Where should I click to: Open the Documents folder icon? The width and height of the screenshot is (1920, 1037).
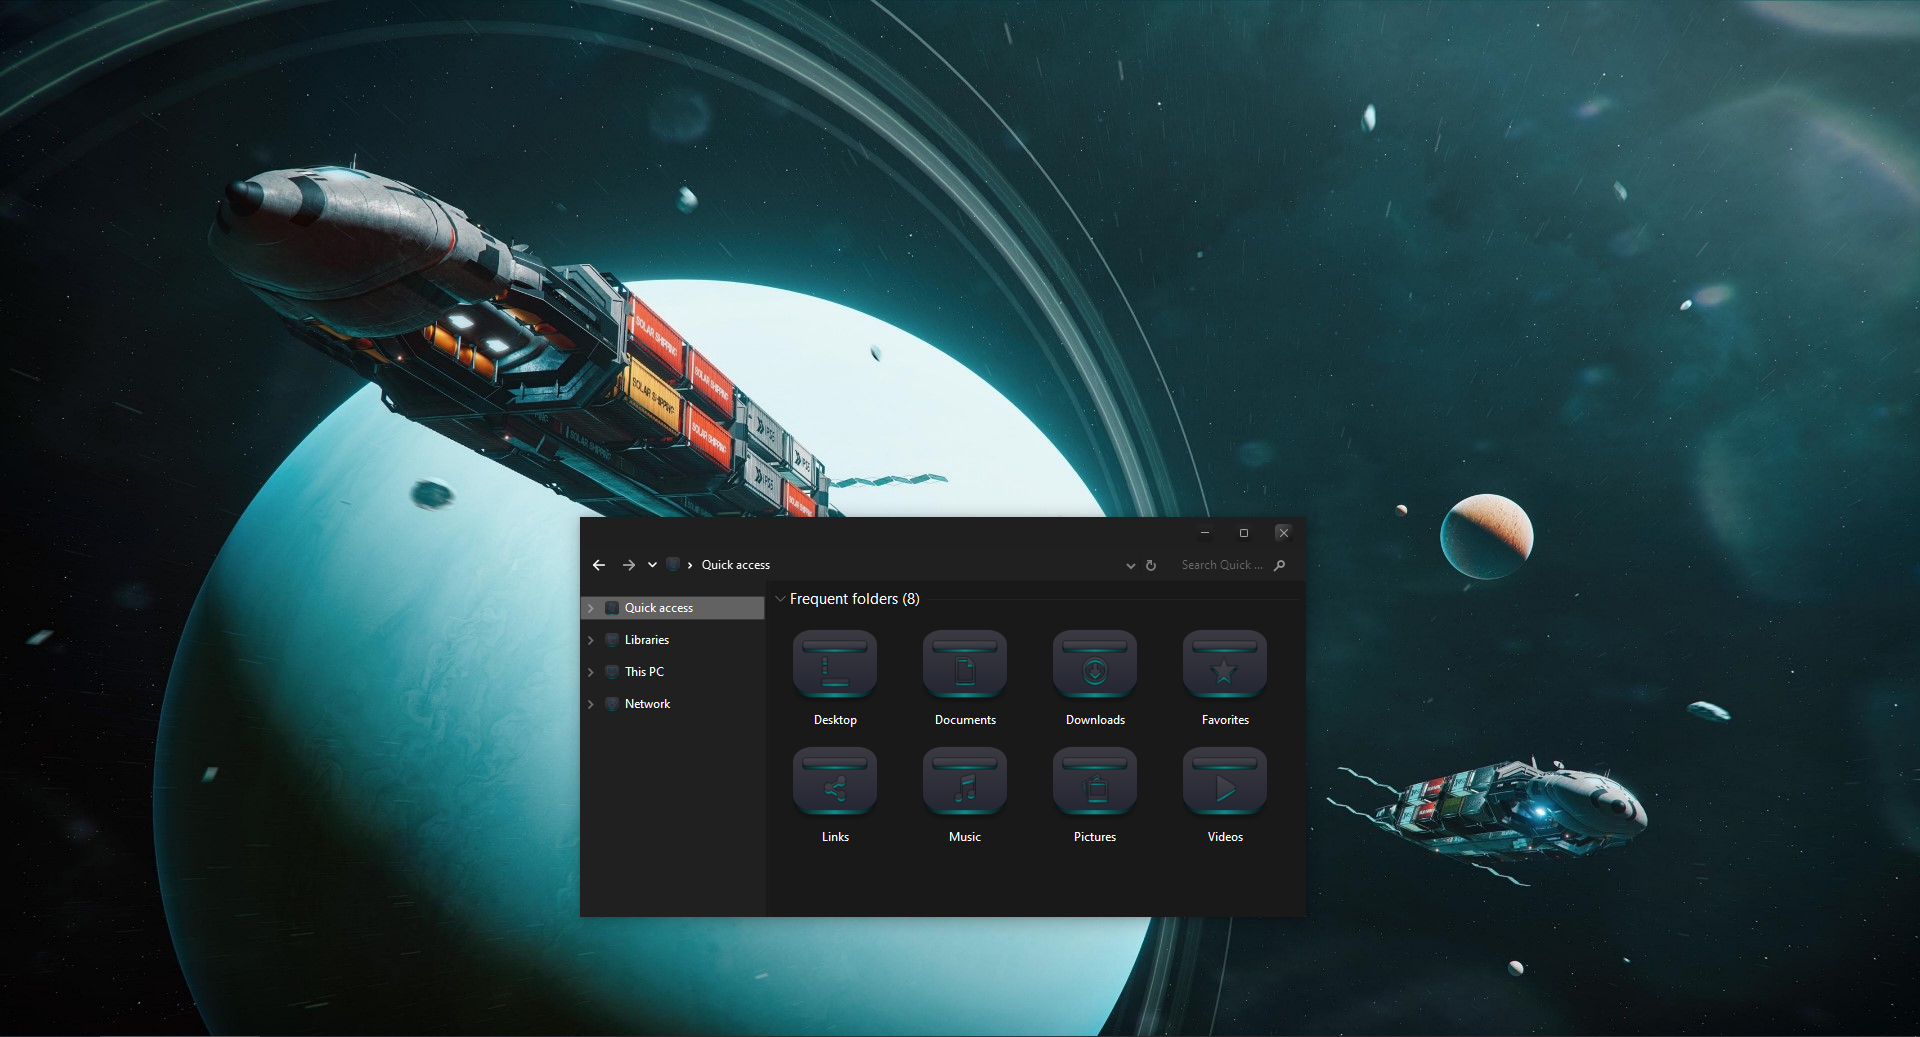pyautogui.click(x=965, y=664)
